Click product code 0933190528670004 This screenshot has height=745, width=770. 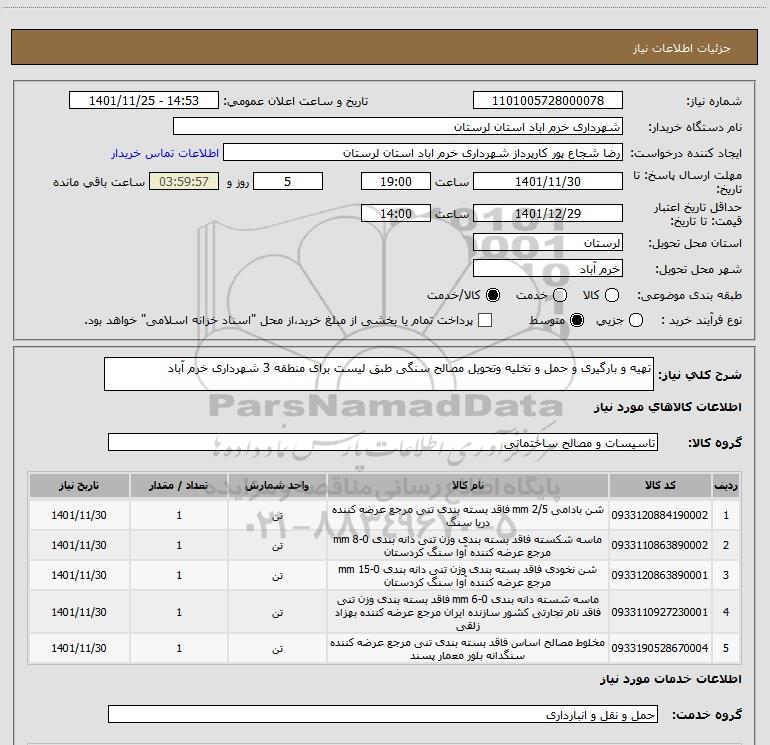660,648
